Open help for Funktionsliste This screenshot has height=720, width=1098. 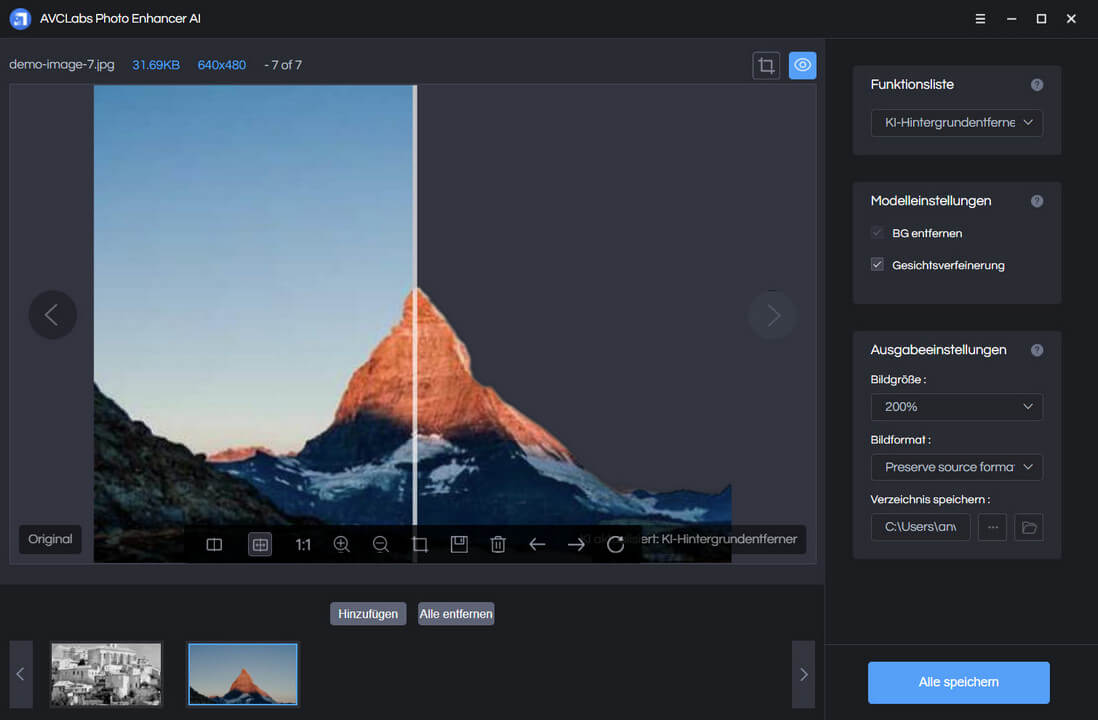[x=1037, y=85]
